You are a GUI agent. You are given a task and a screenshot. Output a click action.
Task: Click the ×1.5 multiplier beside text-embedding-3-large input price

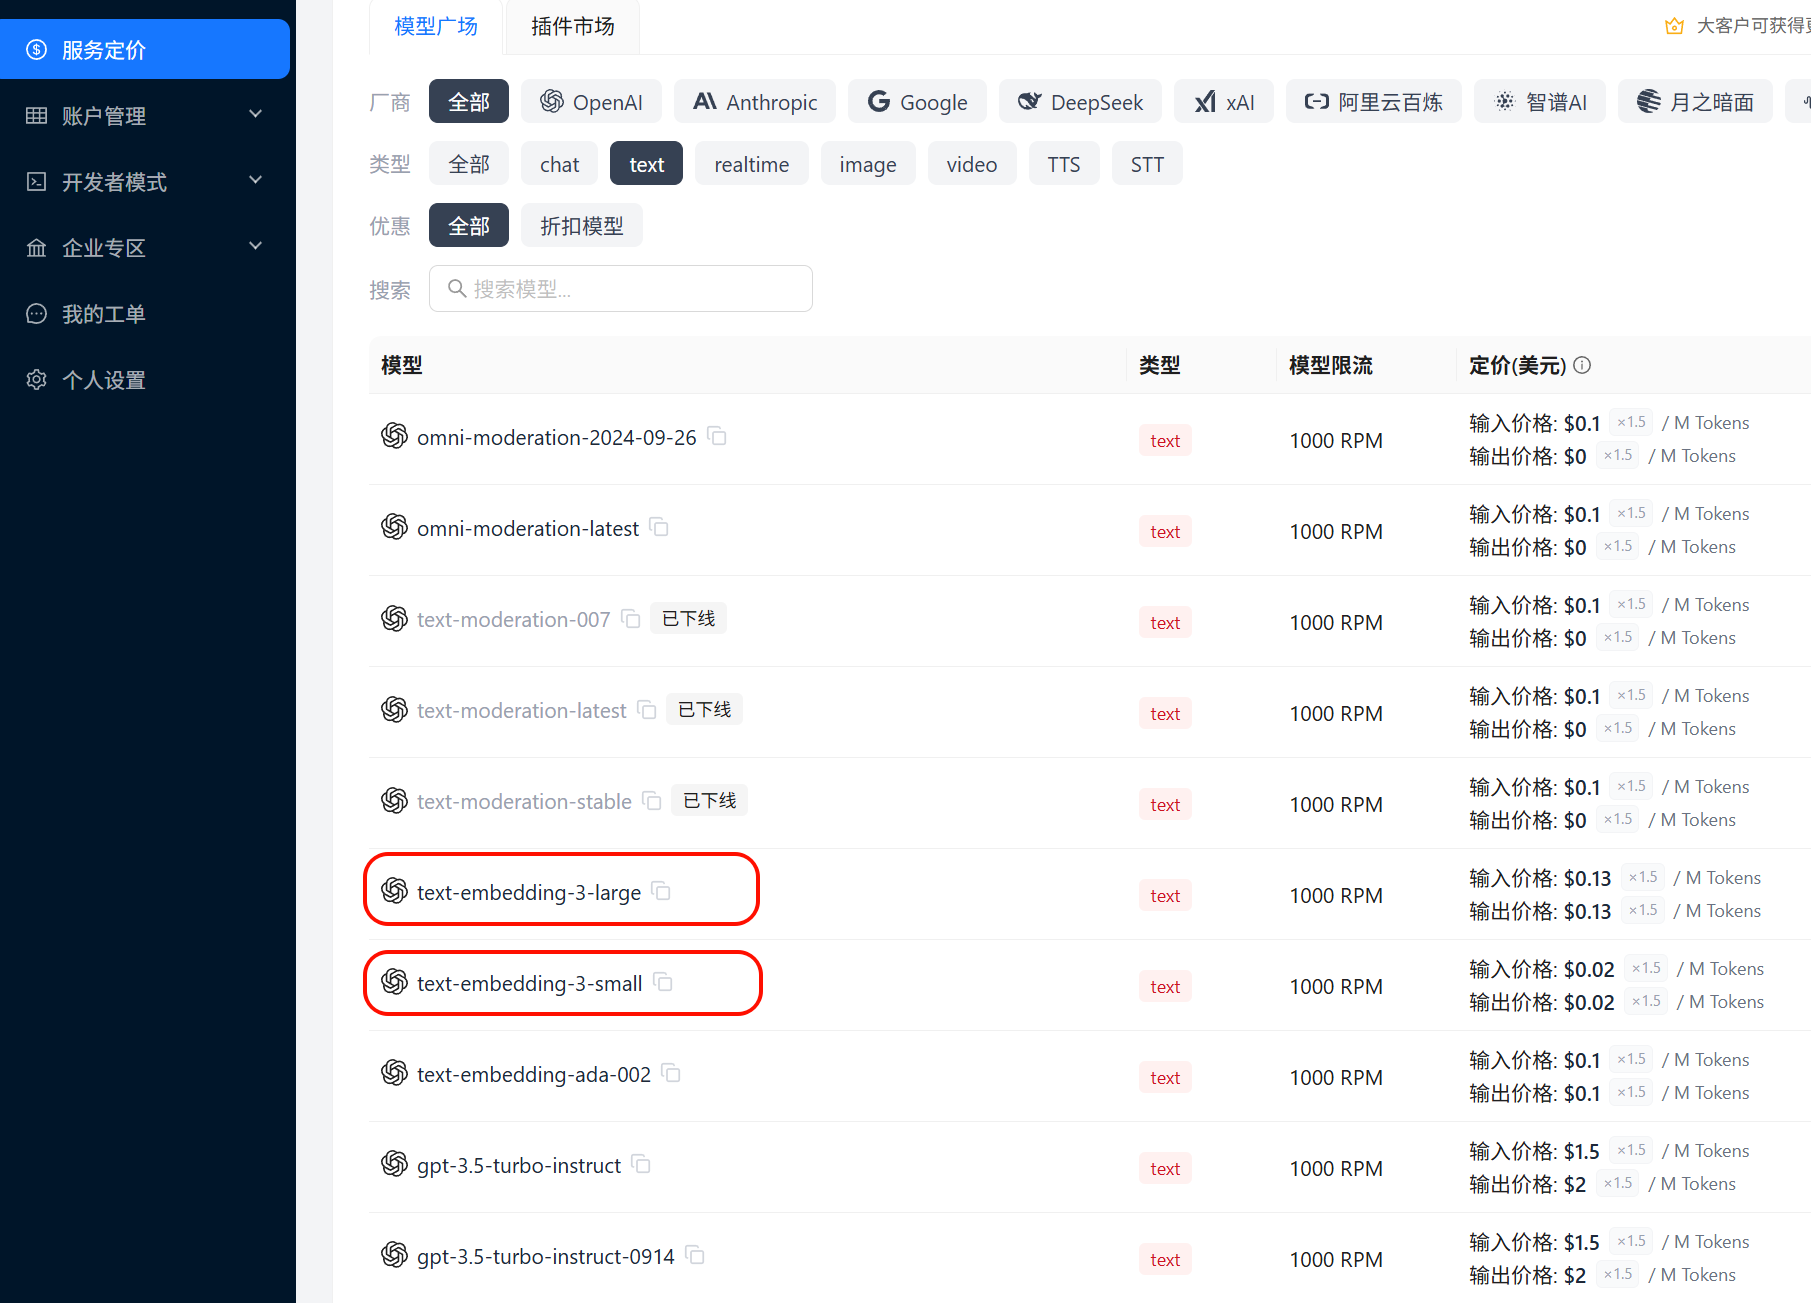[1643, 877]
